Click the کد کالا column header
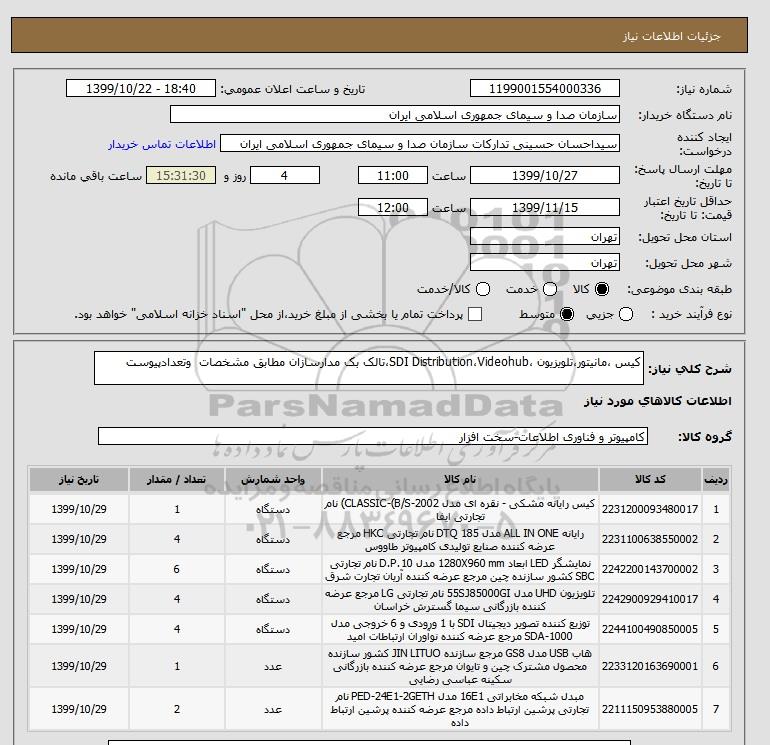Screen dimensions: 770x745 [650, 480]
